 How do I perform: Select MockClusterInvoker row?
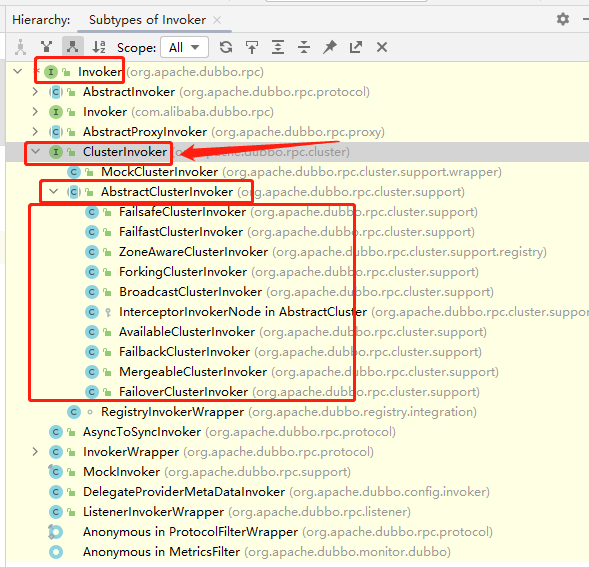[297, 172]
